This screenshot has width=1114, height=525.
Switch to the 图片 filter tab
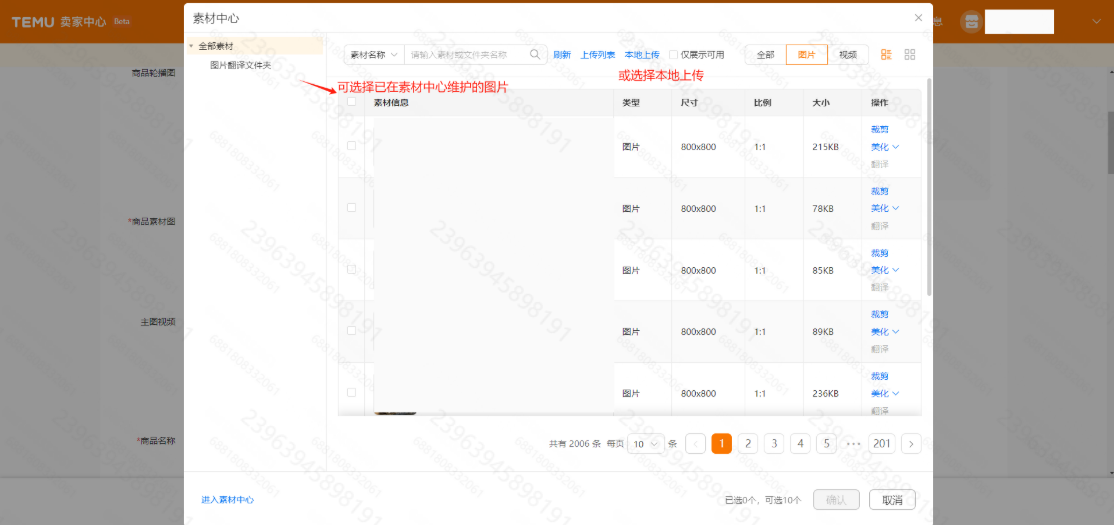[x=806, y=55]
